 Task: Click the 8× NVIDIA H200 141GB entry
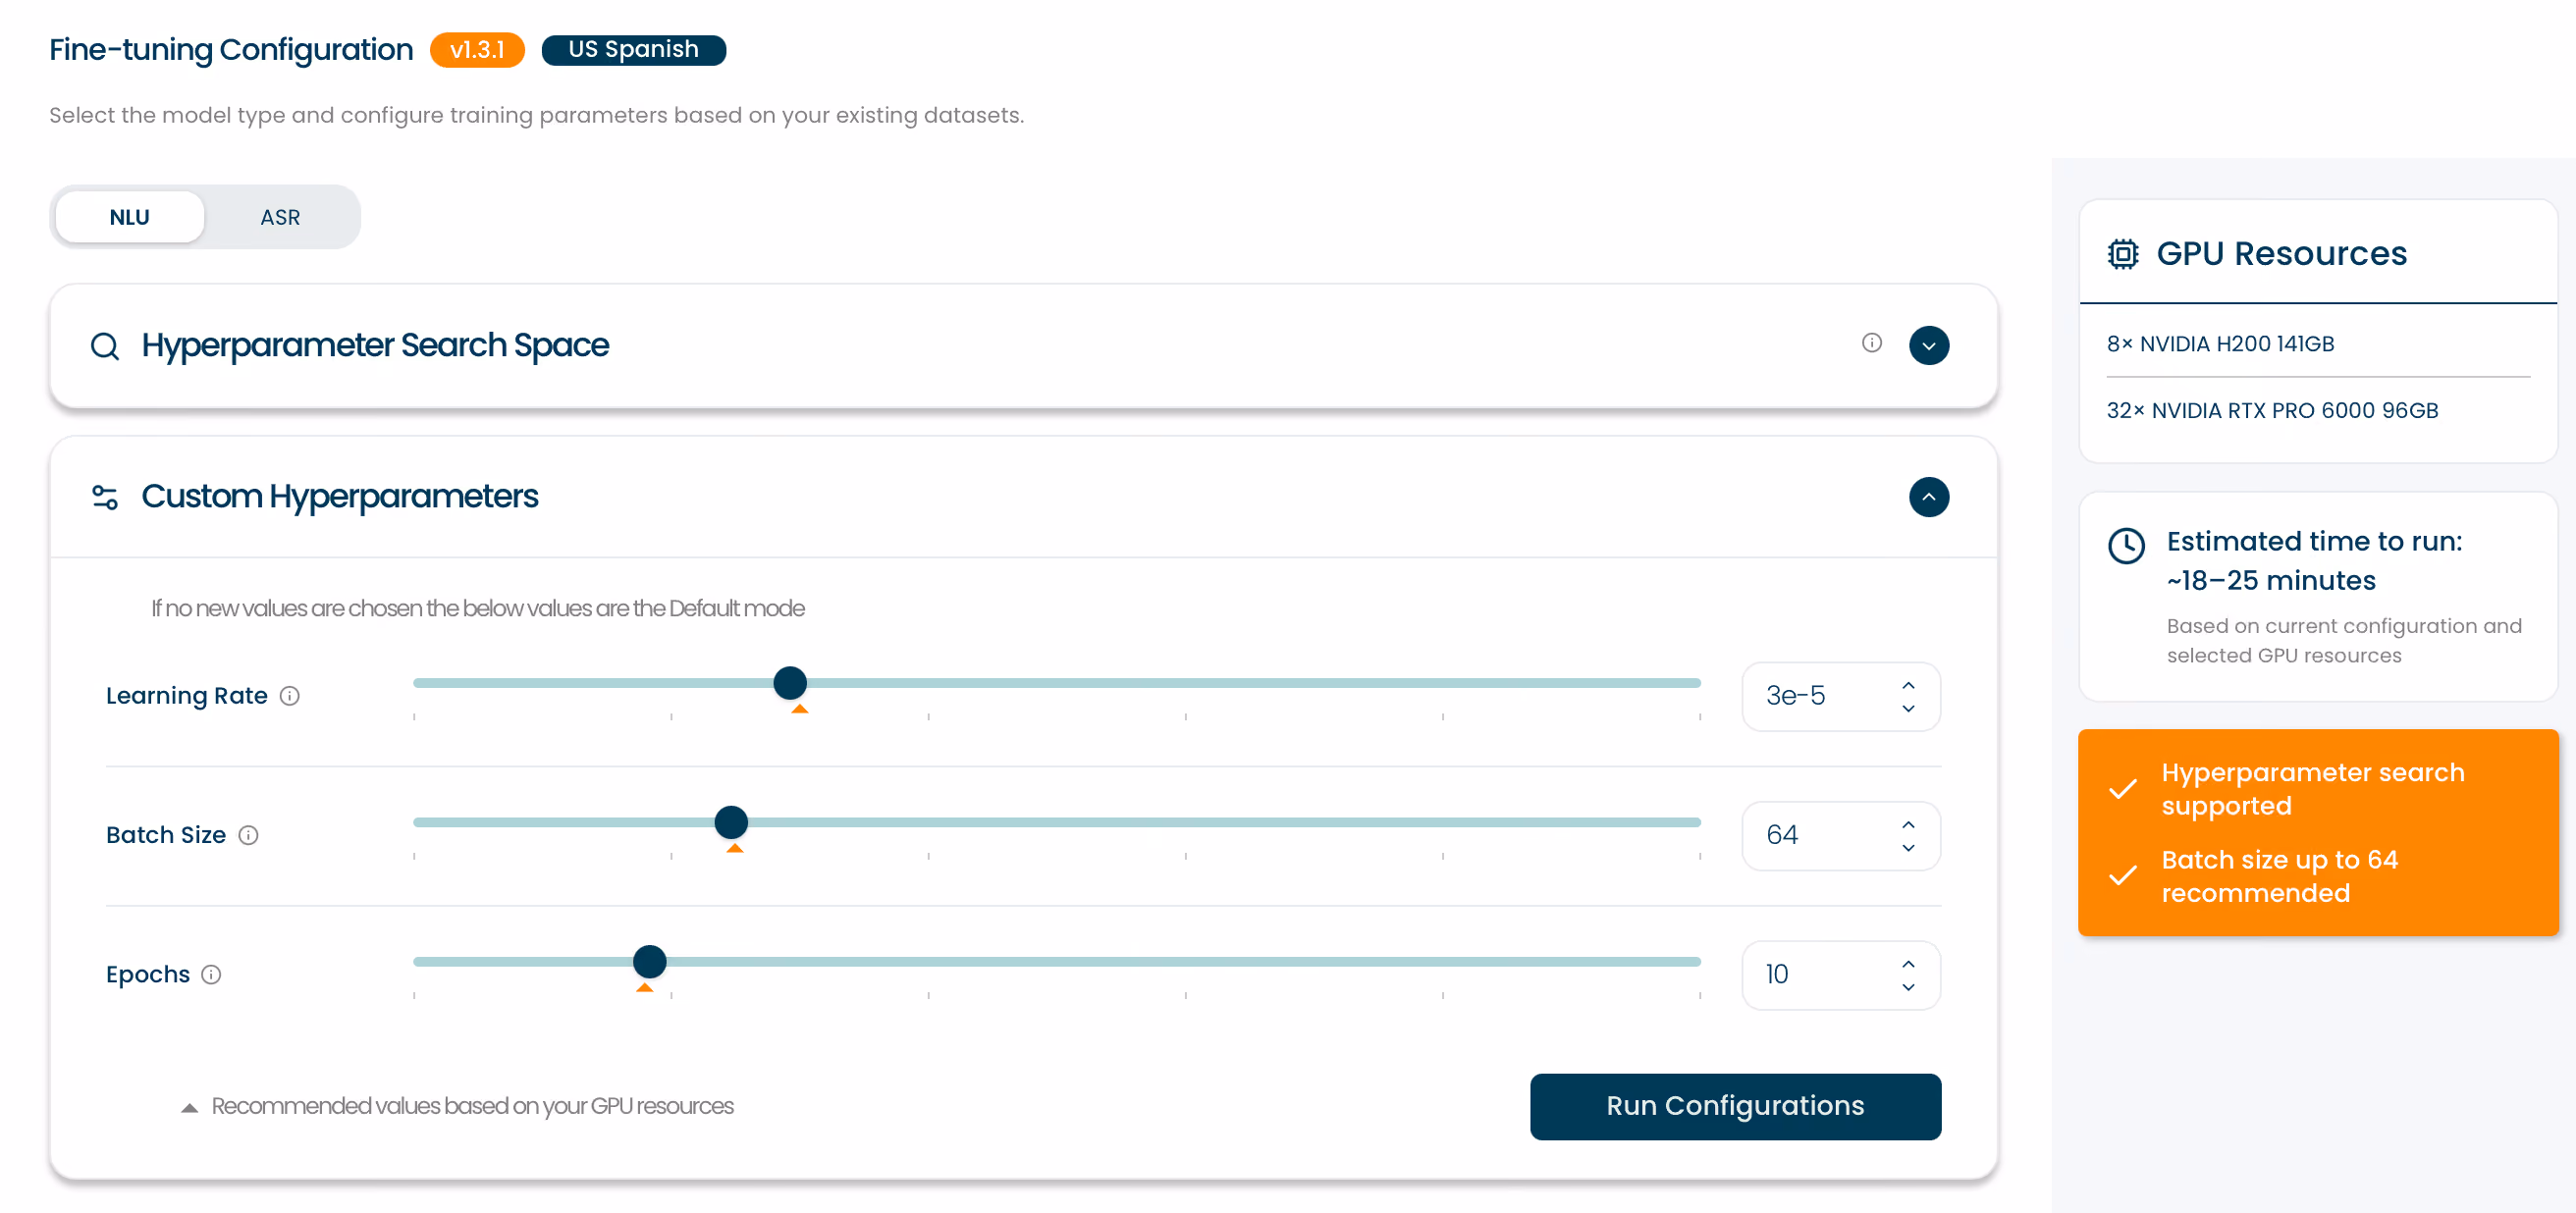click(x=2220, y=343)
